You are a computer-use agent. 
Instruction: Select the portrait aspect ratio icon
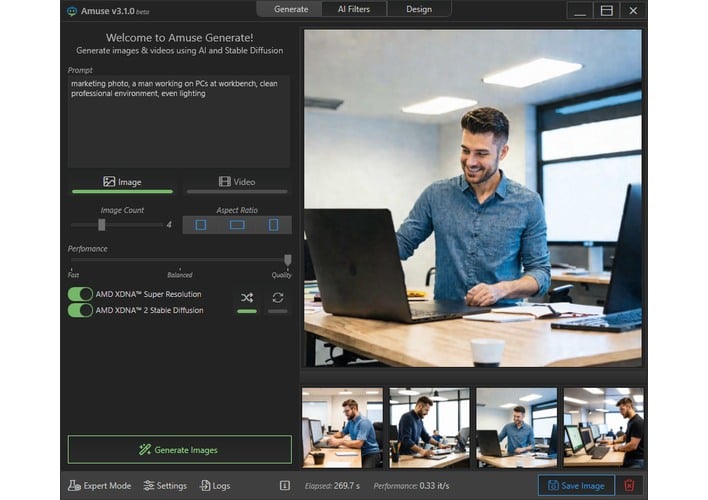pos(273,225)
